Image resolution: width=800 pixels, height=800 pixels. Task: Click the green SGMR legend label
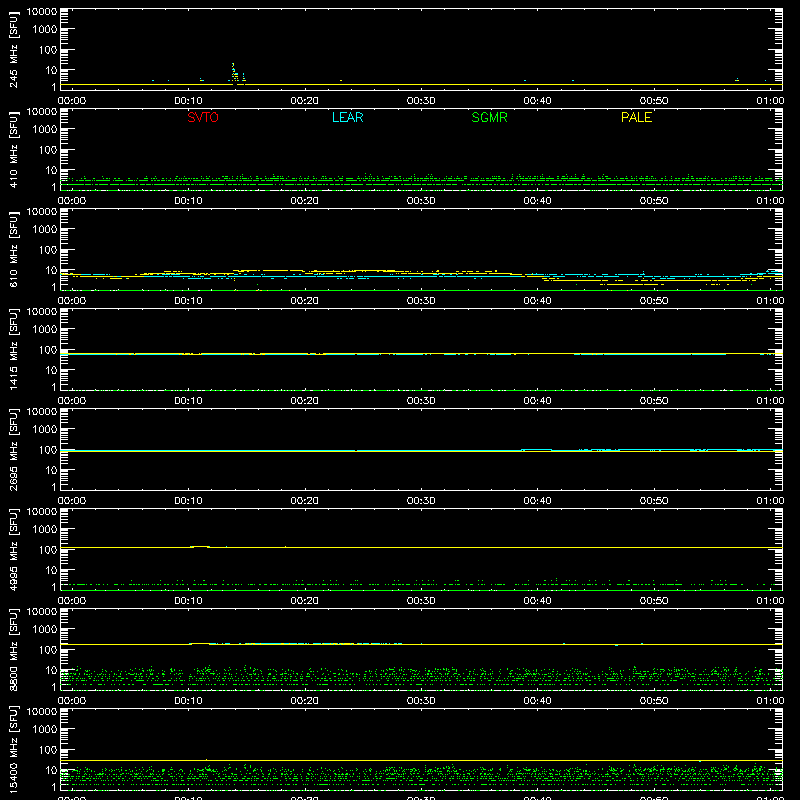pos(489,117)
